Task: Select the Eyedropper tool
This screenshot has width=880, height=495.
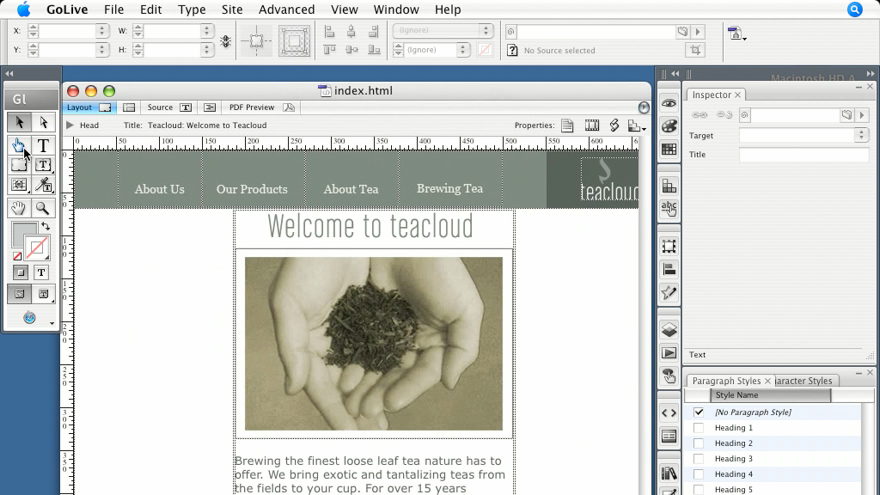Action: [x=43, y=185]
